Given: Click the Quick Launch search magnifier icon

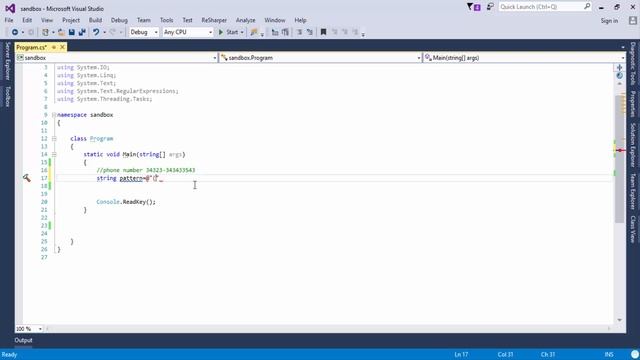Looking at the screenshot, I should point(587,7).
